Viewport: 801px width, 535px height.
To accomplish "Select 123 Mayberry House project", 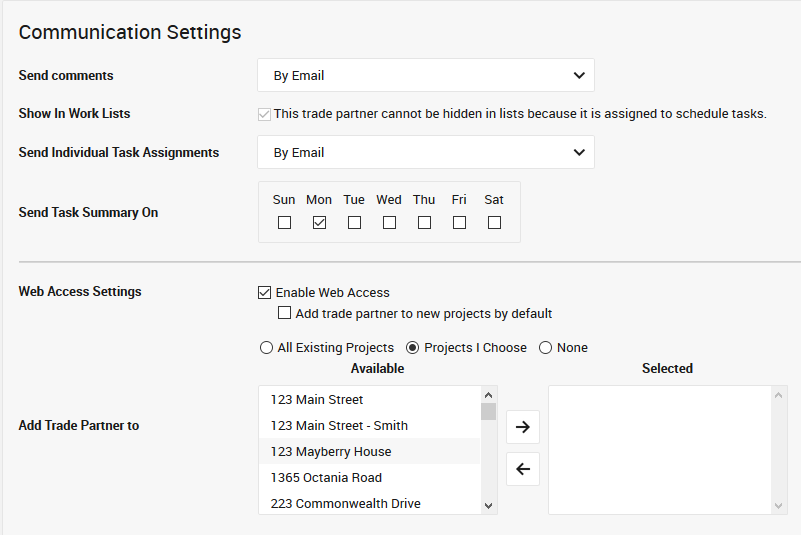I will coord(330,452).
